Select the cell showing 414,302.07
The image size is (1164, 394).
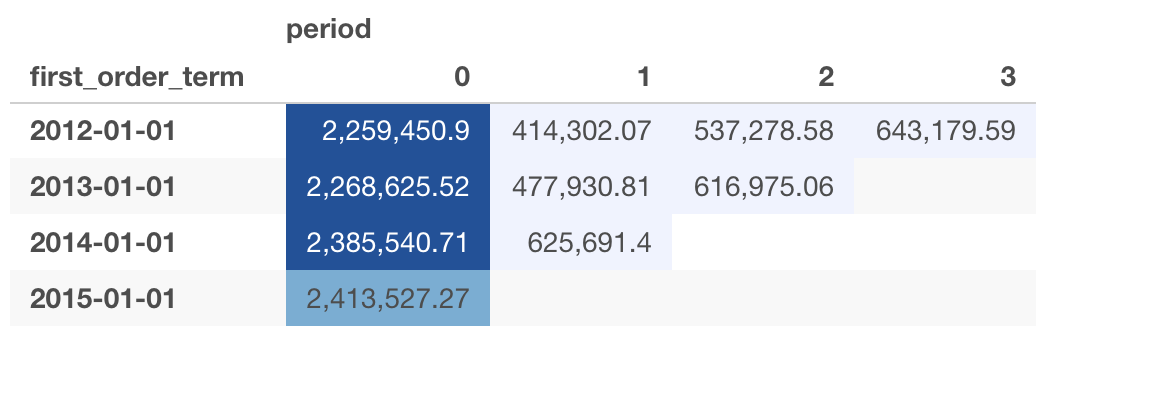(x=581, y=131)
